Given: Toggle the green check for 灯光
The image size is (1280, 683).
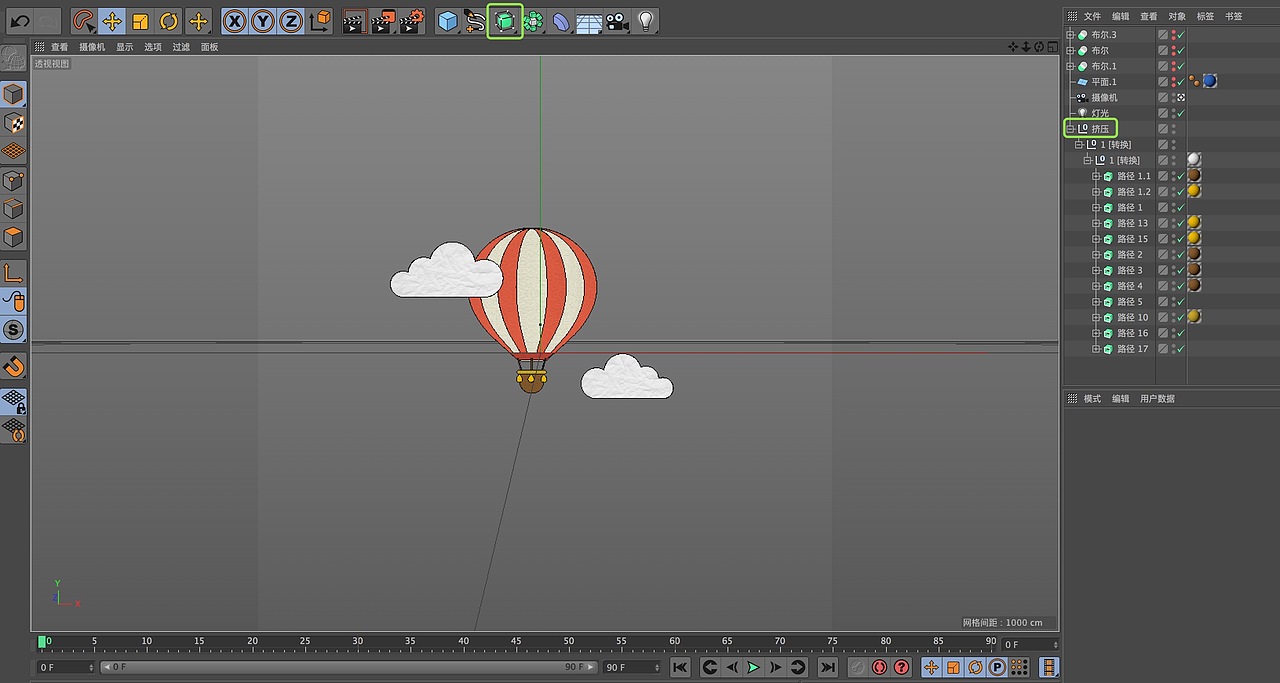Looking at the screenshot, I should [x=1181, y=113].
